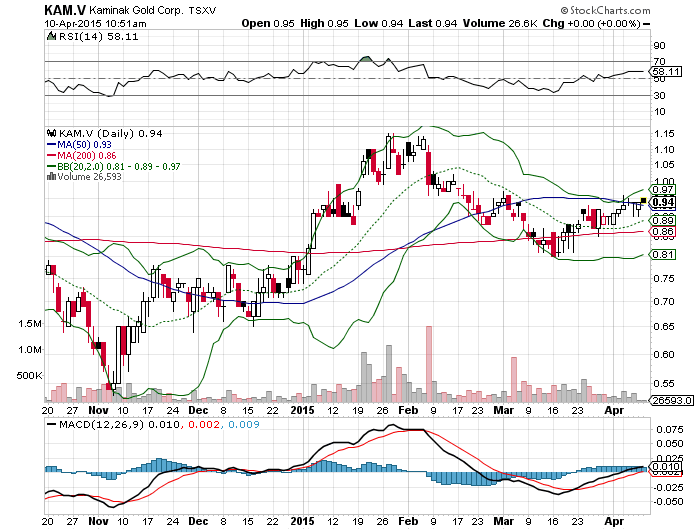Click the 30 RSI axis label

click(659, 96)
